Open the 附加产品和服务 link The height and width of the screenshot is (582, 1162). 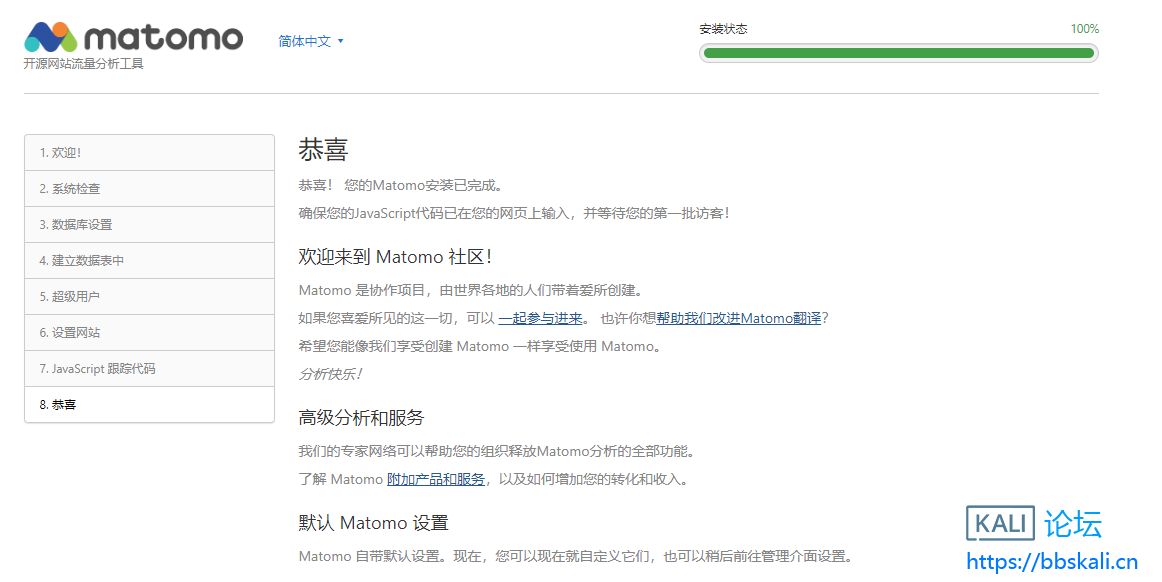(435, 479)
